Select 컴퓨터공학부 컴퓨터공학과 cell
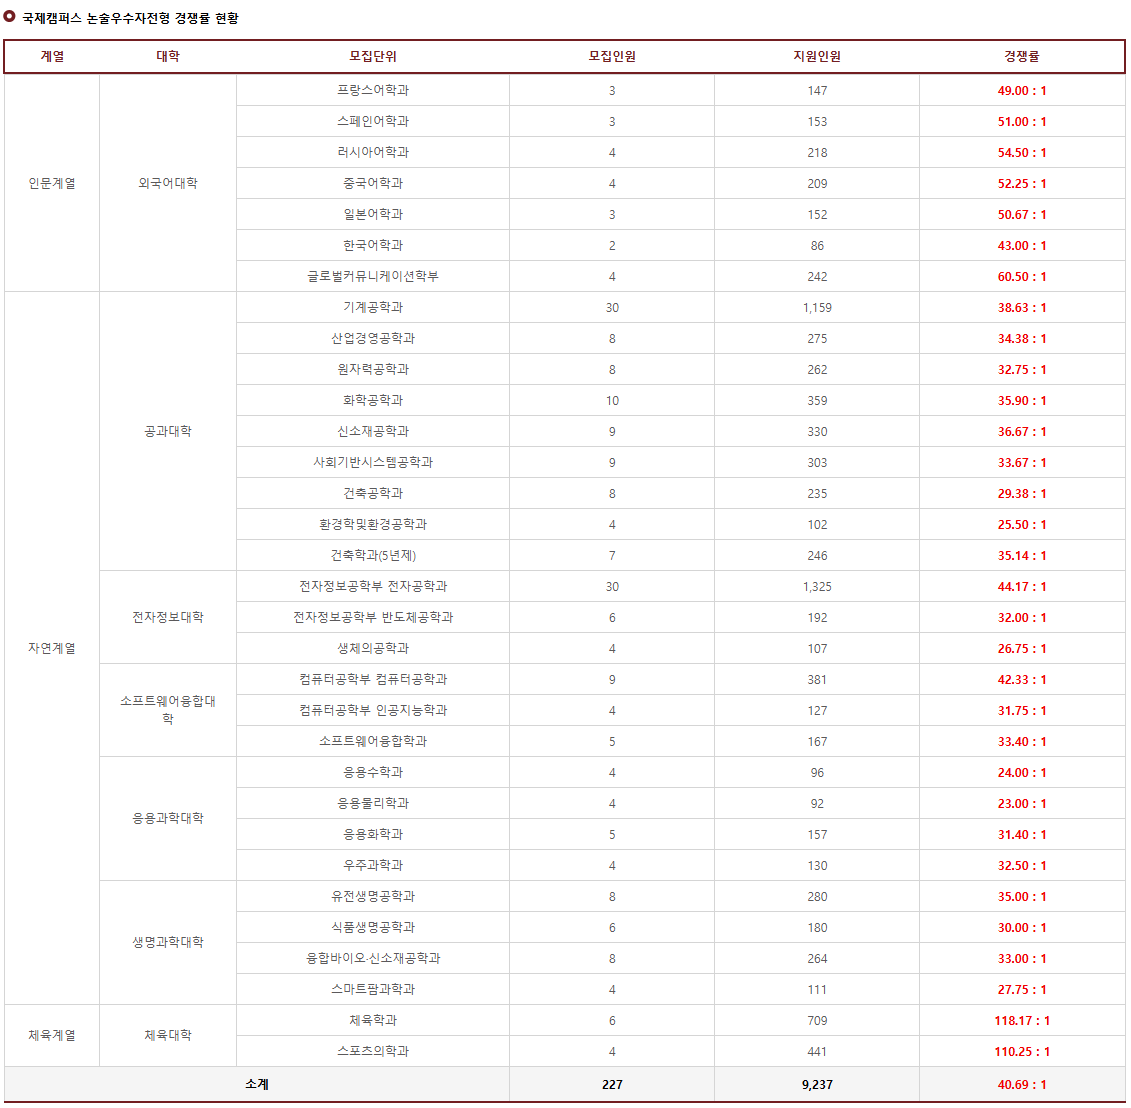 click(x=373, y=680)
